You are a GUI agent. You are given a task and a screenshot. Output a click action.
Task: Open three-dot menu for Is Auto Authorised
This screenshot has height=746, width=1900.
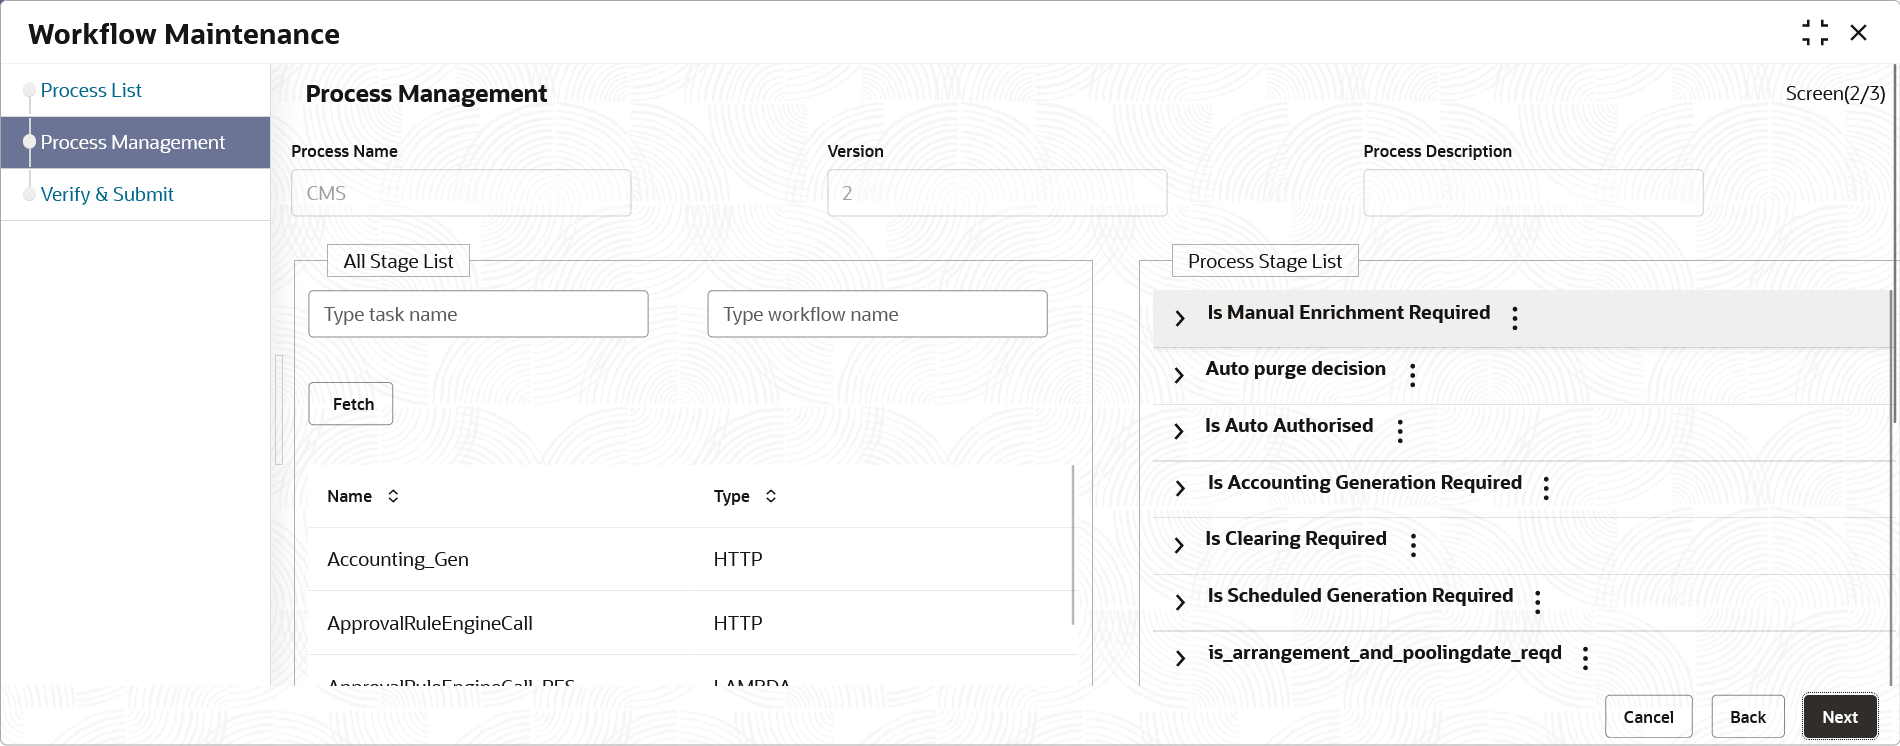[x=1400, y=431]
